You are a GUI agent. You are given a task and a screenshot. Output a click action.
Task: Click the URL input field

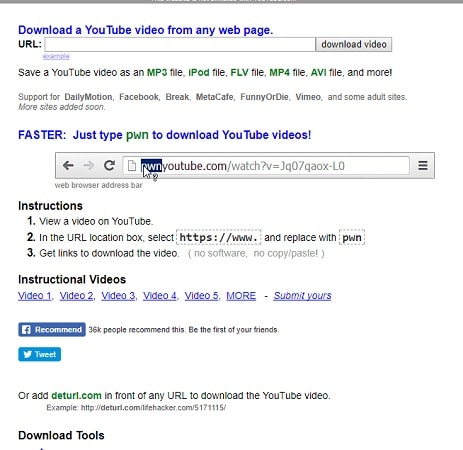pos(180,44)
